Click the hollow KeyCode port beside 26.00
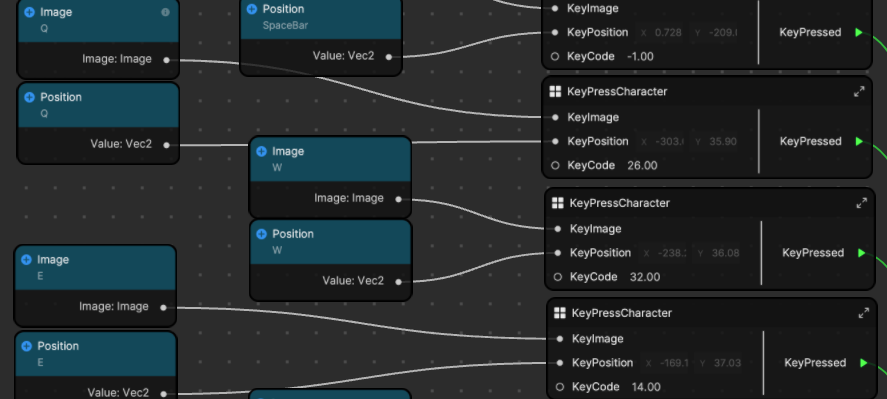 coord(555,165)
